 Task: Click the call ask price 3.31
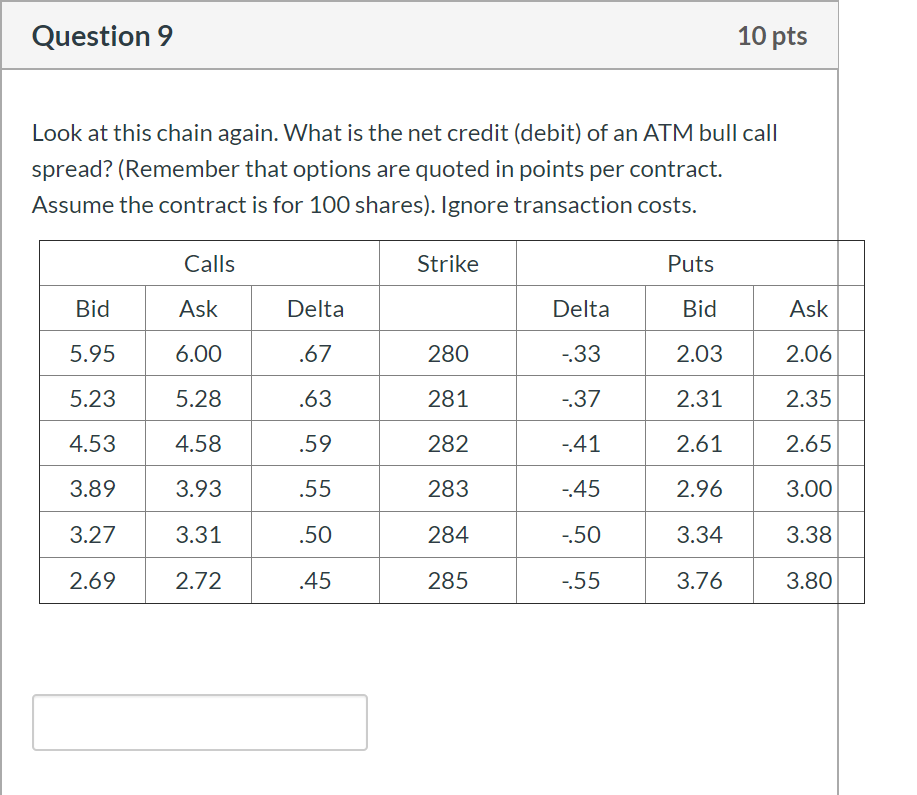click(x=198, y=534)
